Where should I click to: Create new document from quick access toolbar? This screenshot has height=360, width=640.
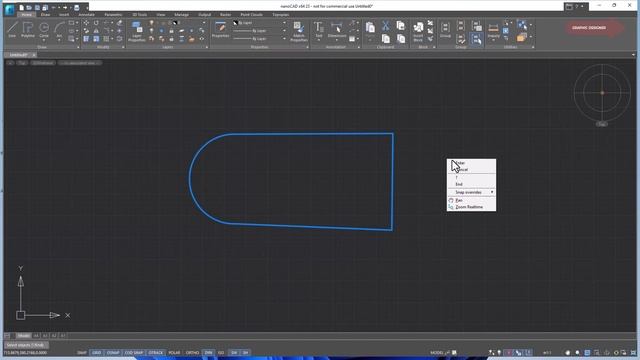coord(21,7)
